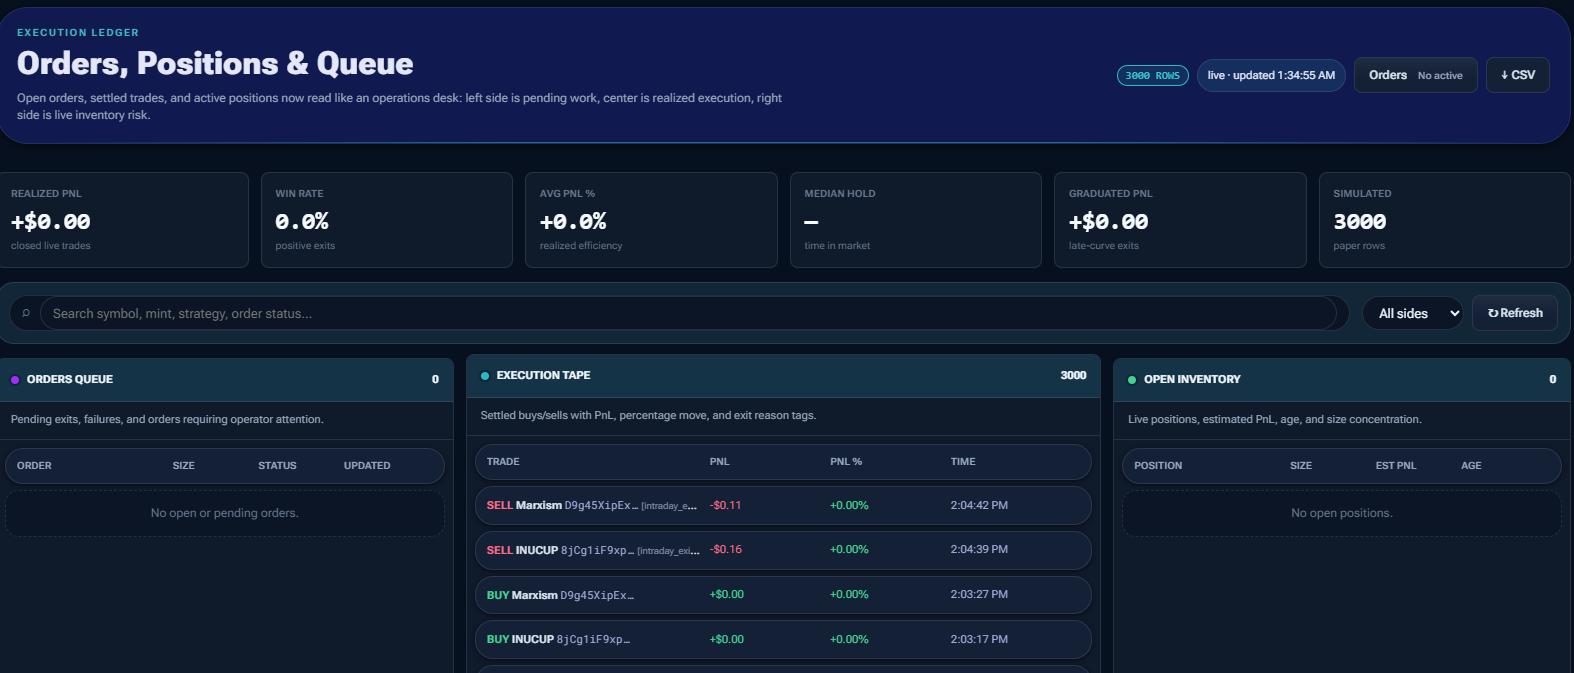The height and width of the screenshot is (673, 1574).
Task: Click the -$0.16 PnL value
Action: click(x=725, y=550)
